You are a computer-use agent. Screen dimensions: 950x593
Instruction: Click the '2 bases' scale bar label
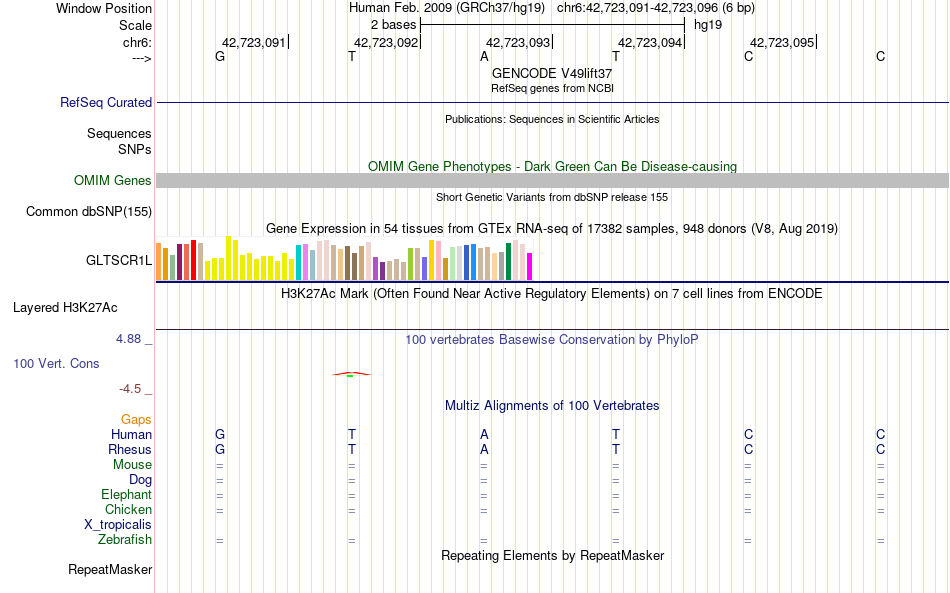[393, 25]
